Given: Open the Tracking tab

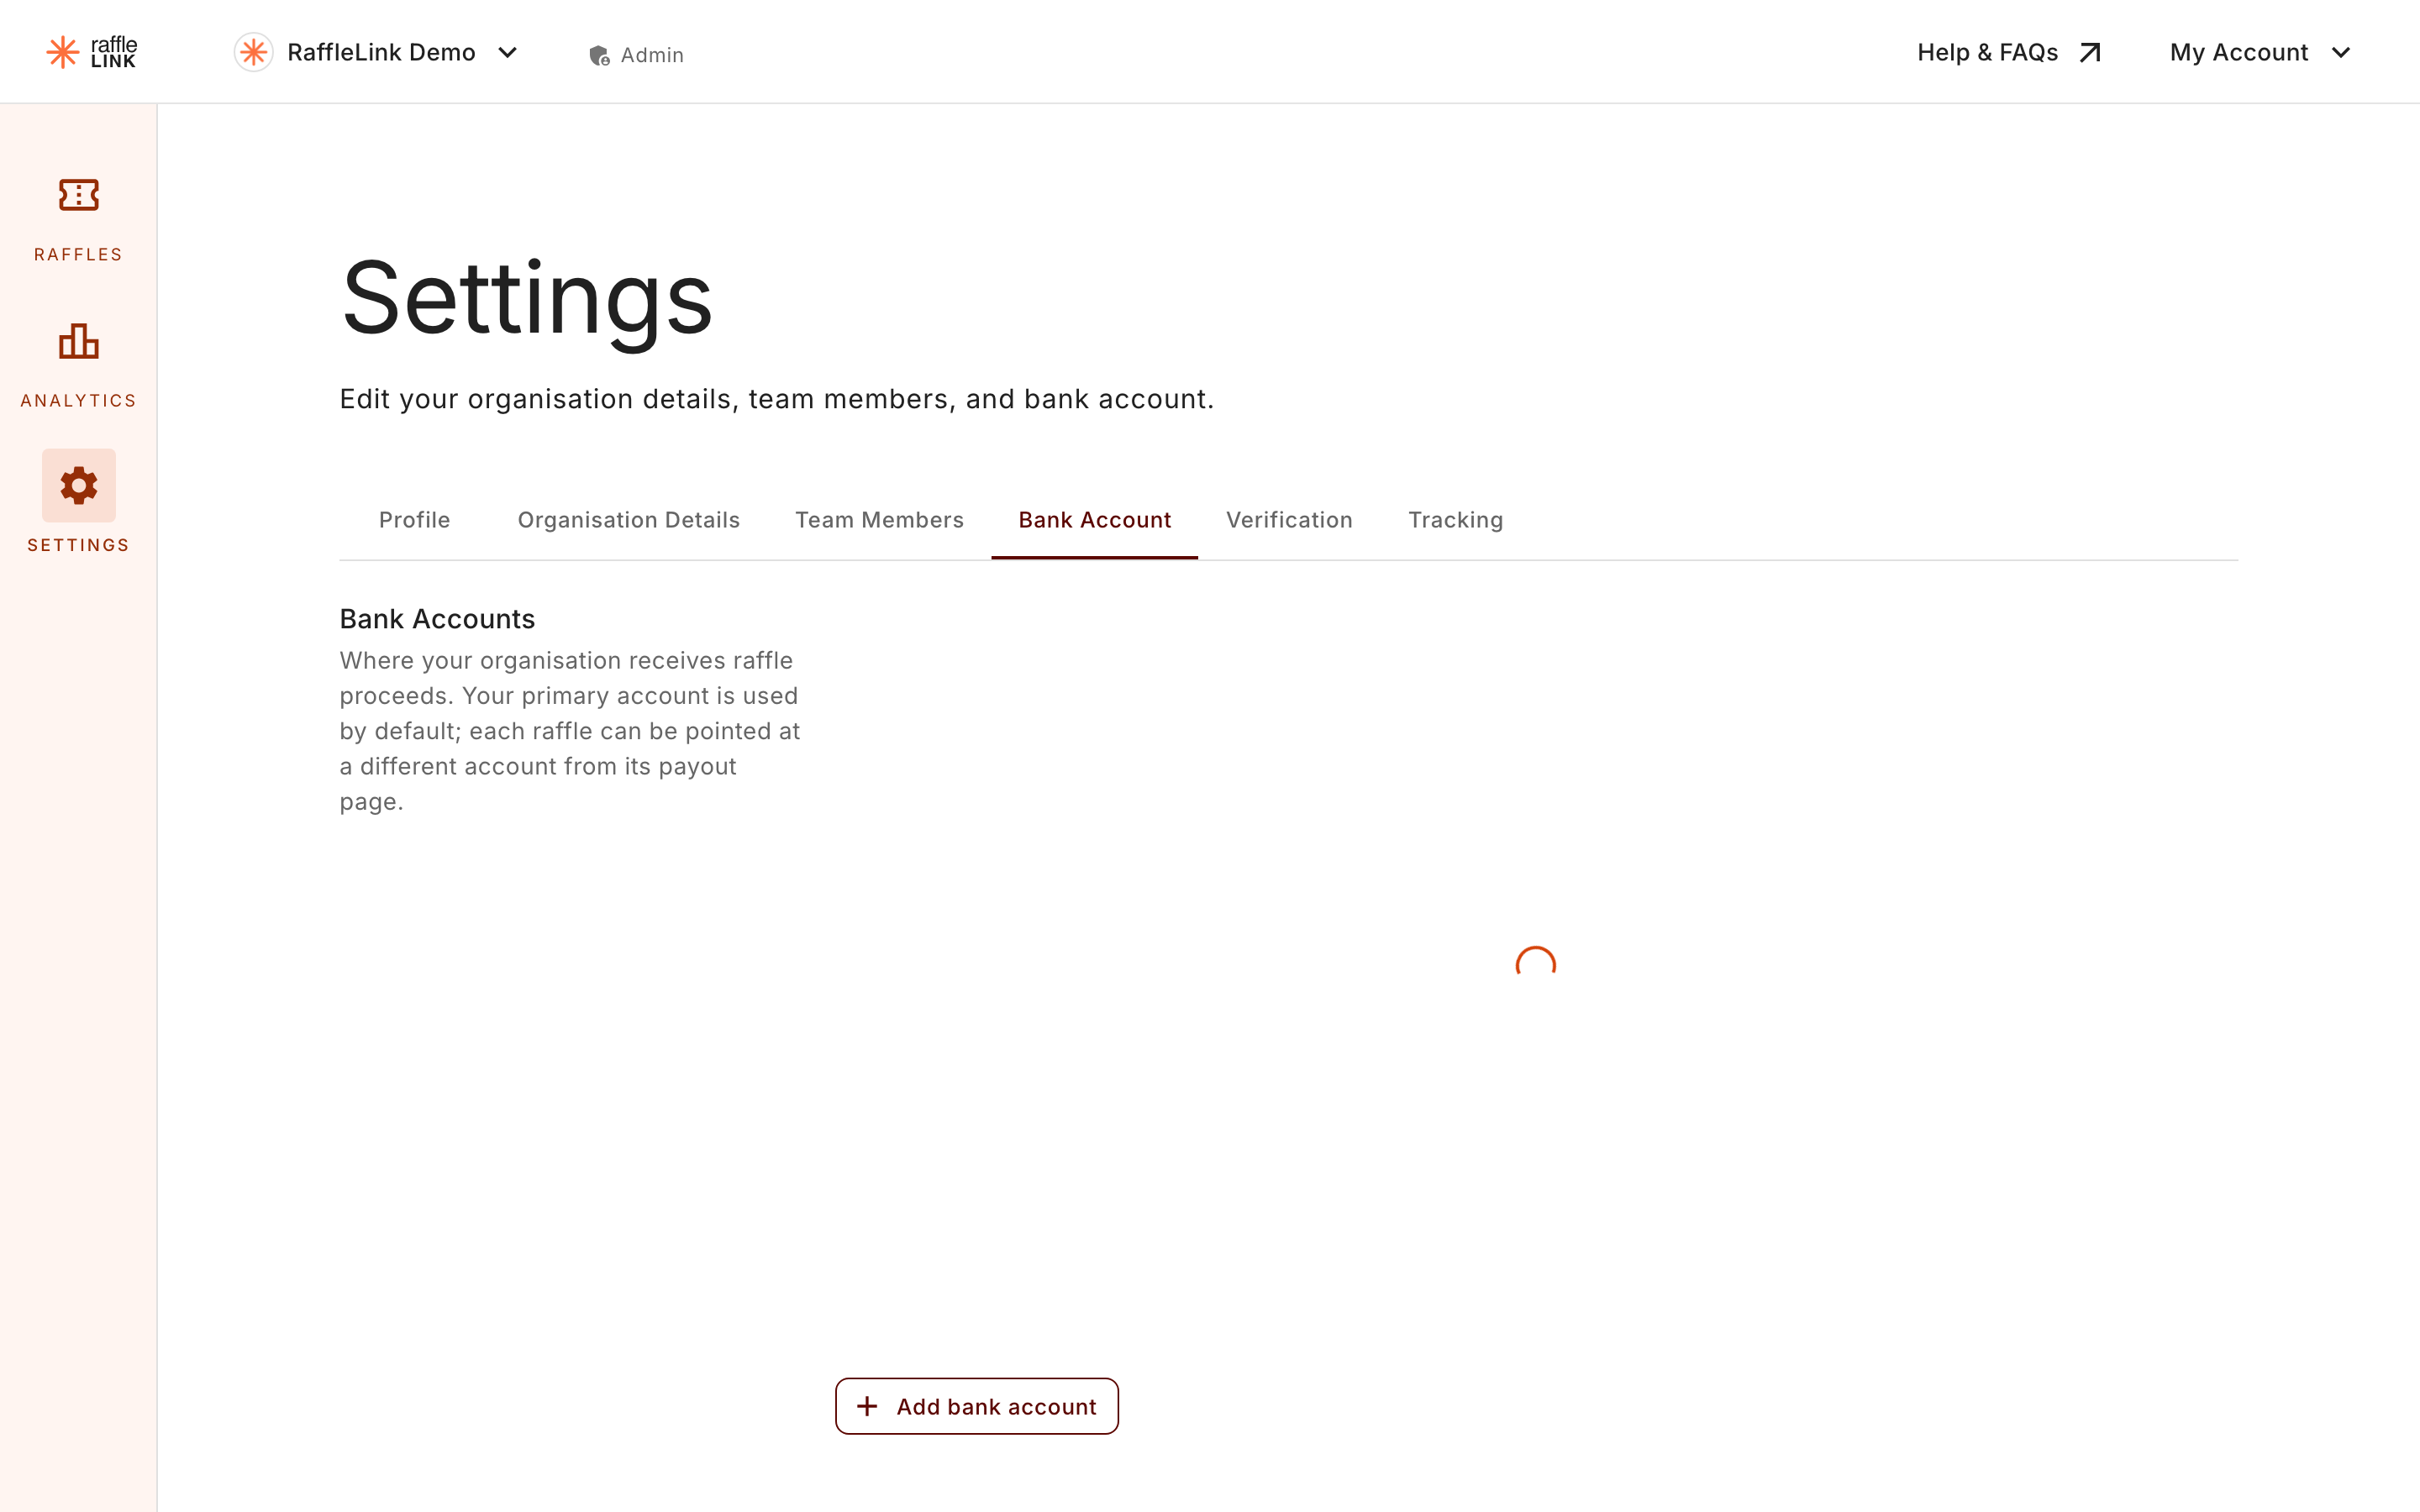Looking at the screenshot, I should [1455, 520].
